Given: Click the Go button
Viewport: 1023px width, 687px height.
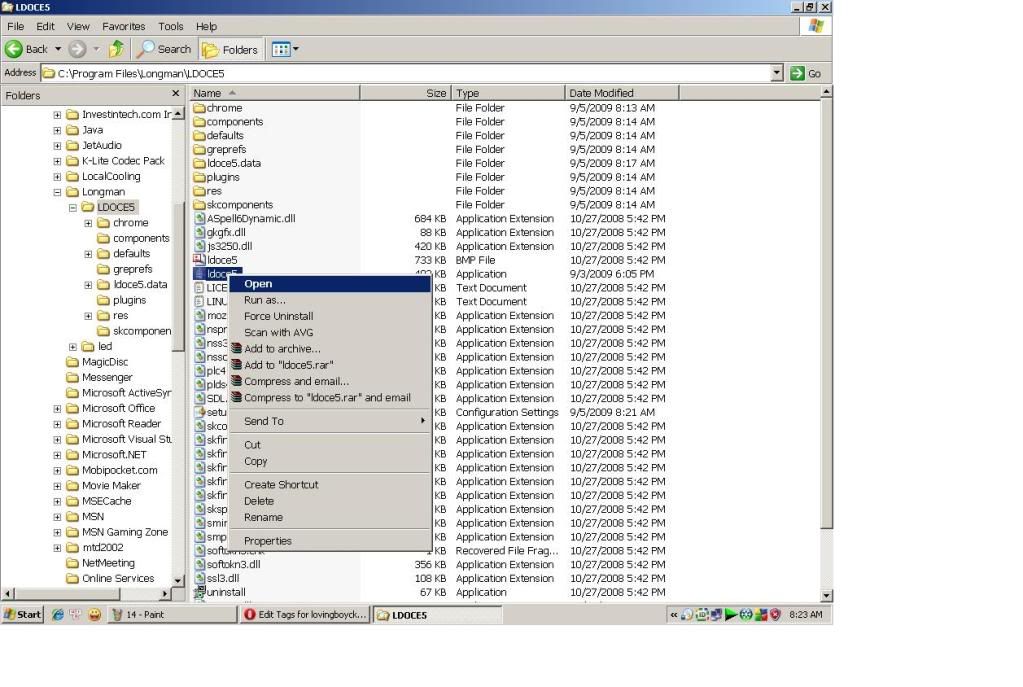Looking at the screenshot, I should (806, 73).
